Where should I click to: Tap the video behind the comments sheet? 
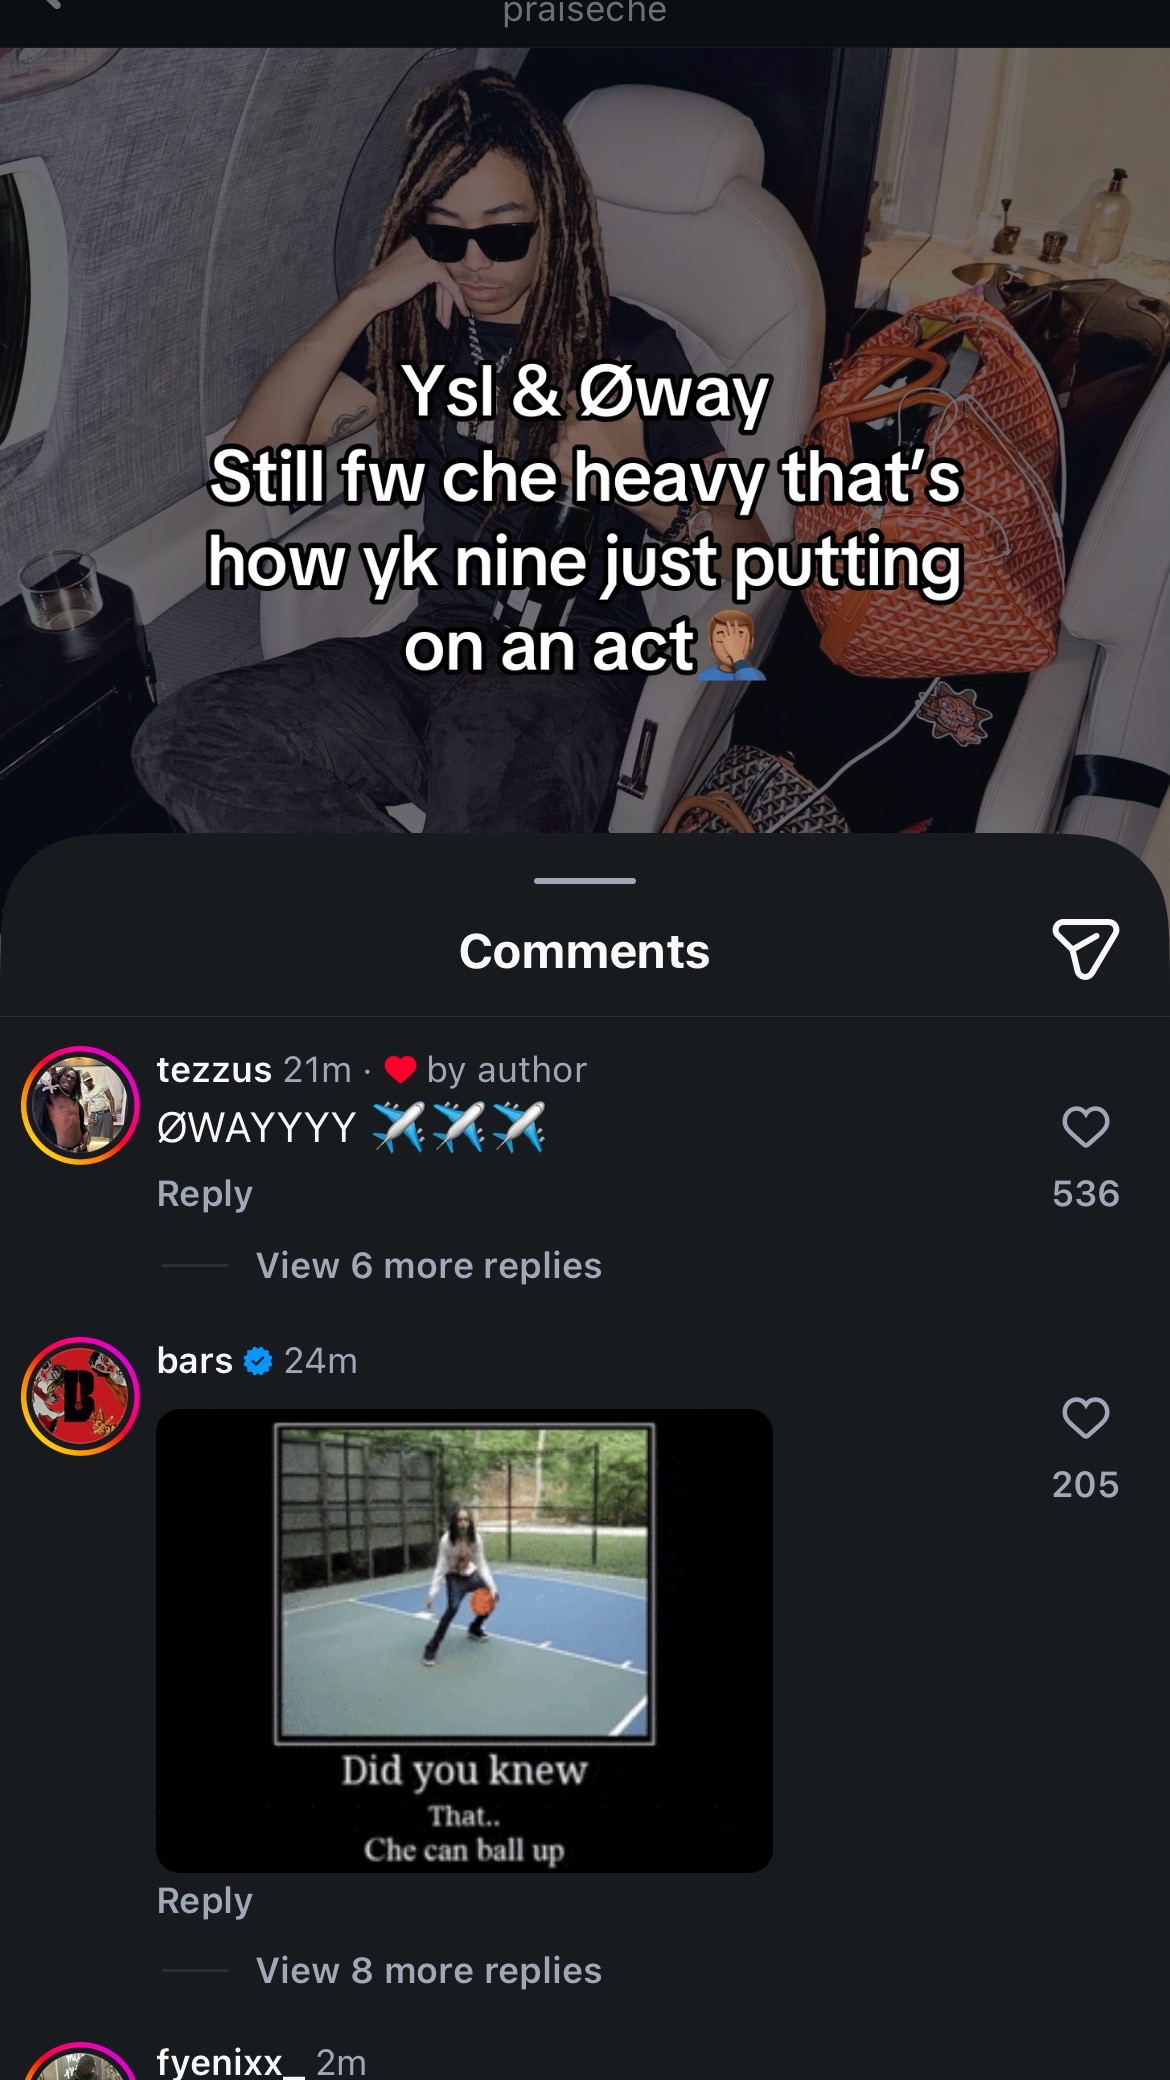pos(585,440)
